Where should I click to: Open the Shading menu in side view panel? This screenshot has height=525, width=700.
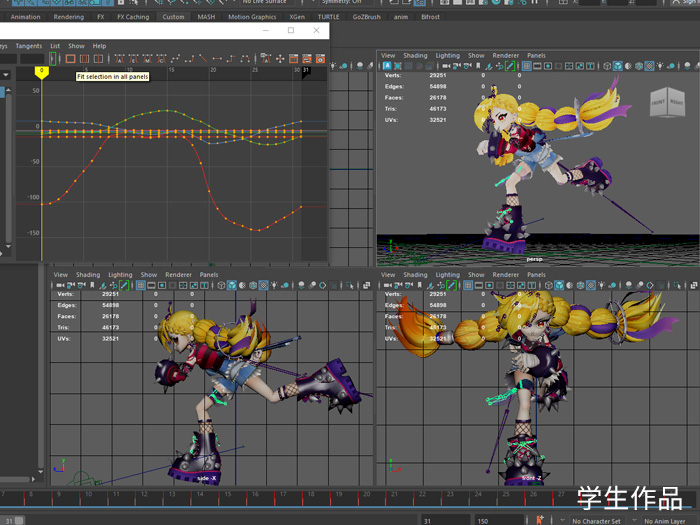coord(88,274)
